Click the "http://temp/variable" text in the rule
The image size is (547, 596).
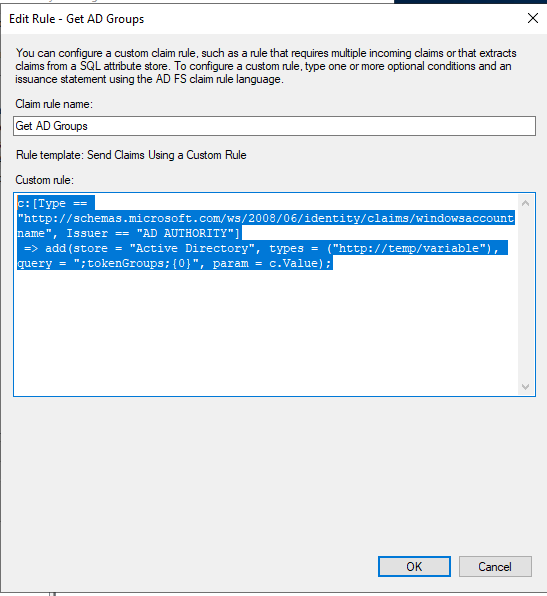pyautogui.click(x=409, y=248)
